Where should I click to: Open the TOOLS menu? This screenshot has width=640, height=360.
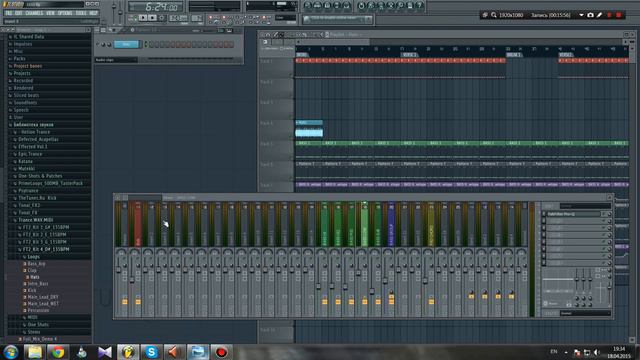click(81, 13)
